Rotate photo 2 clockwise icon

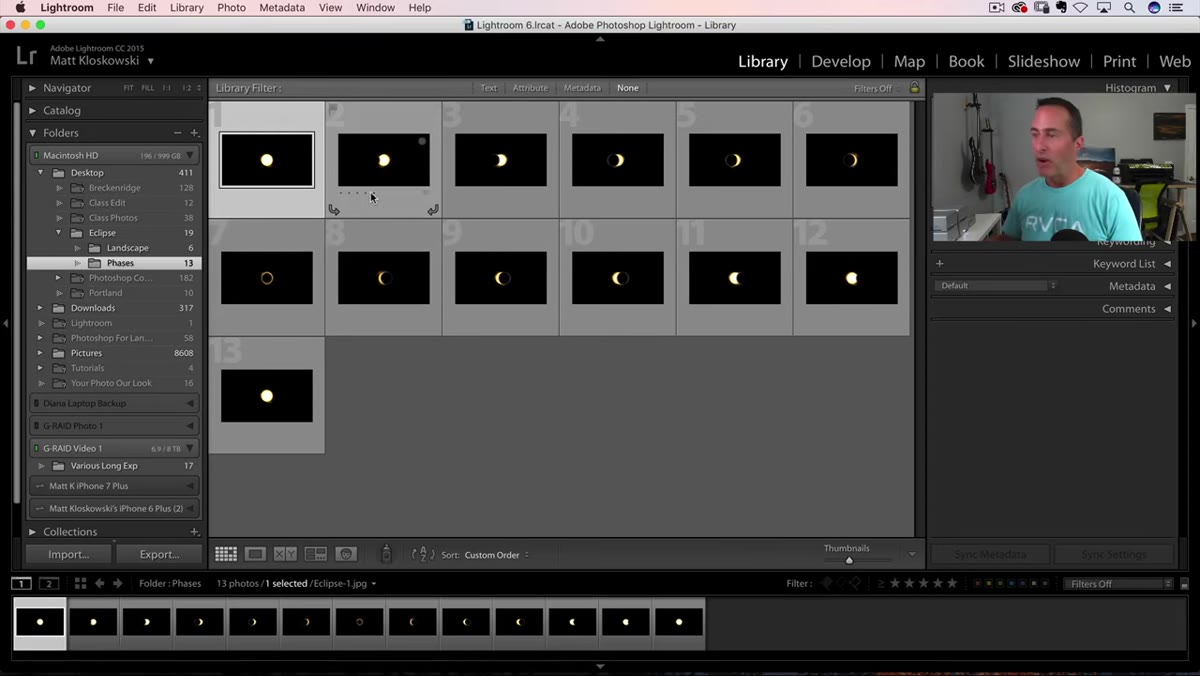pos(432,210)
